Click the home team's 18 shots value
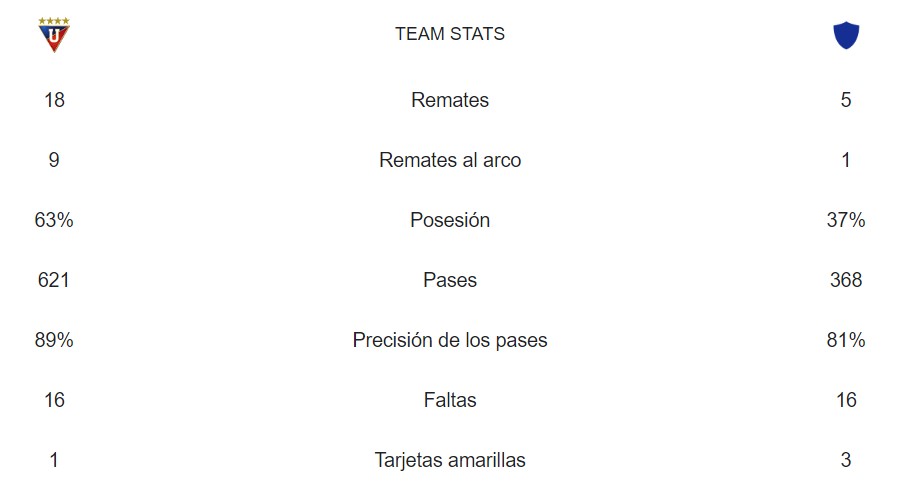 tap(54, 100)
